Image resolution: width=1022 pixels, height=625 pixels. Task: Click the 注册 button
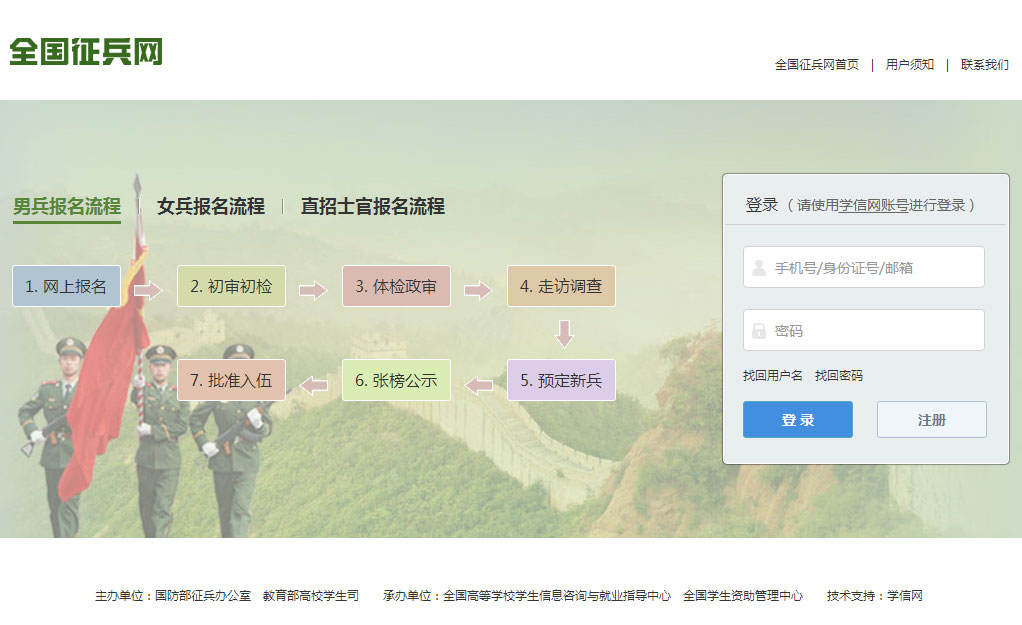[x=931, y=419]
